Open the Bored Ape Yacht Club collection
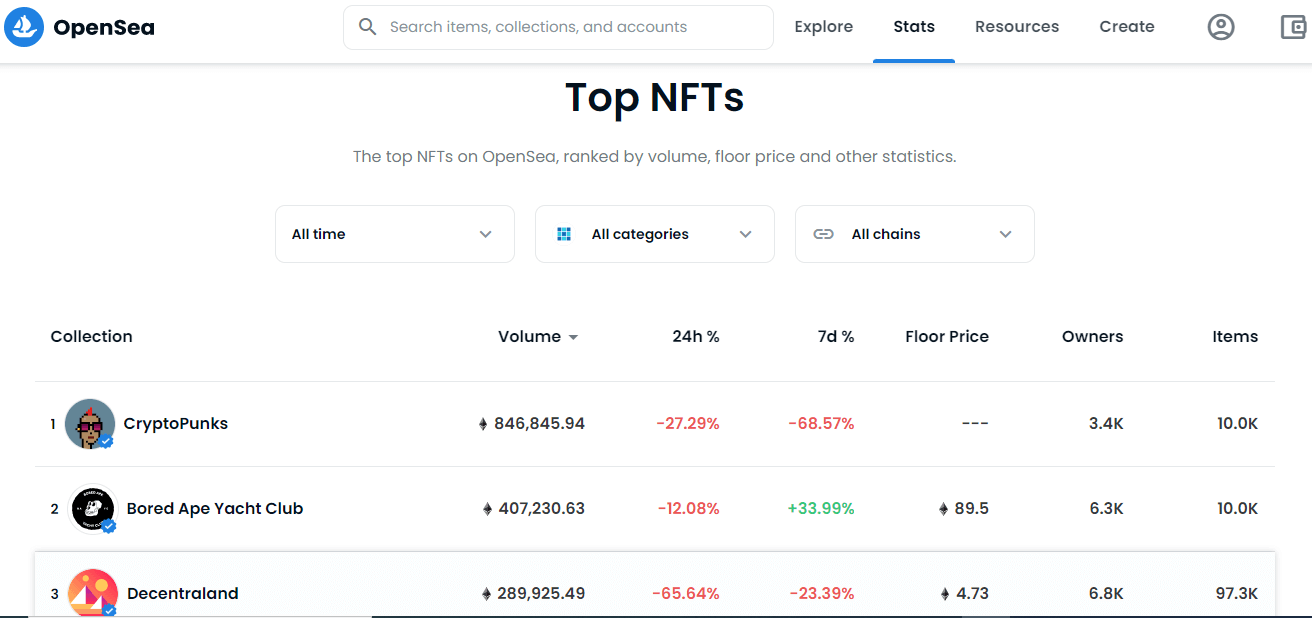 pos(214,508)
